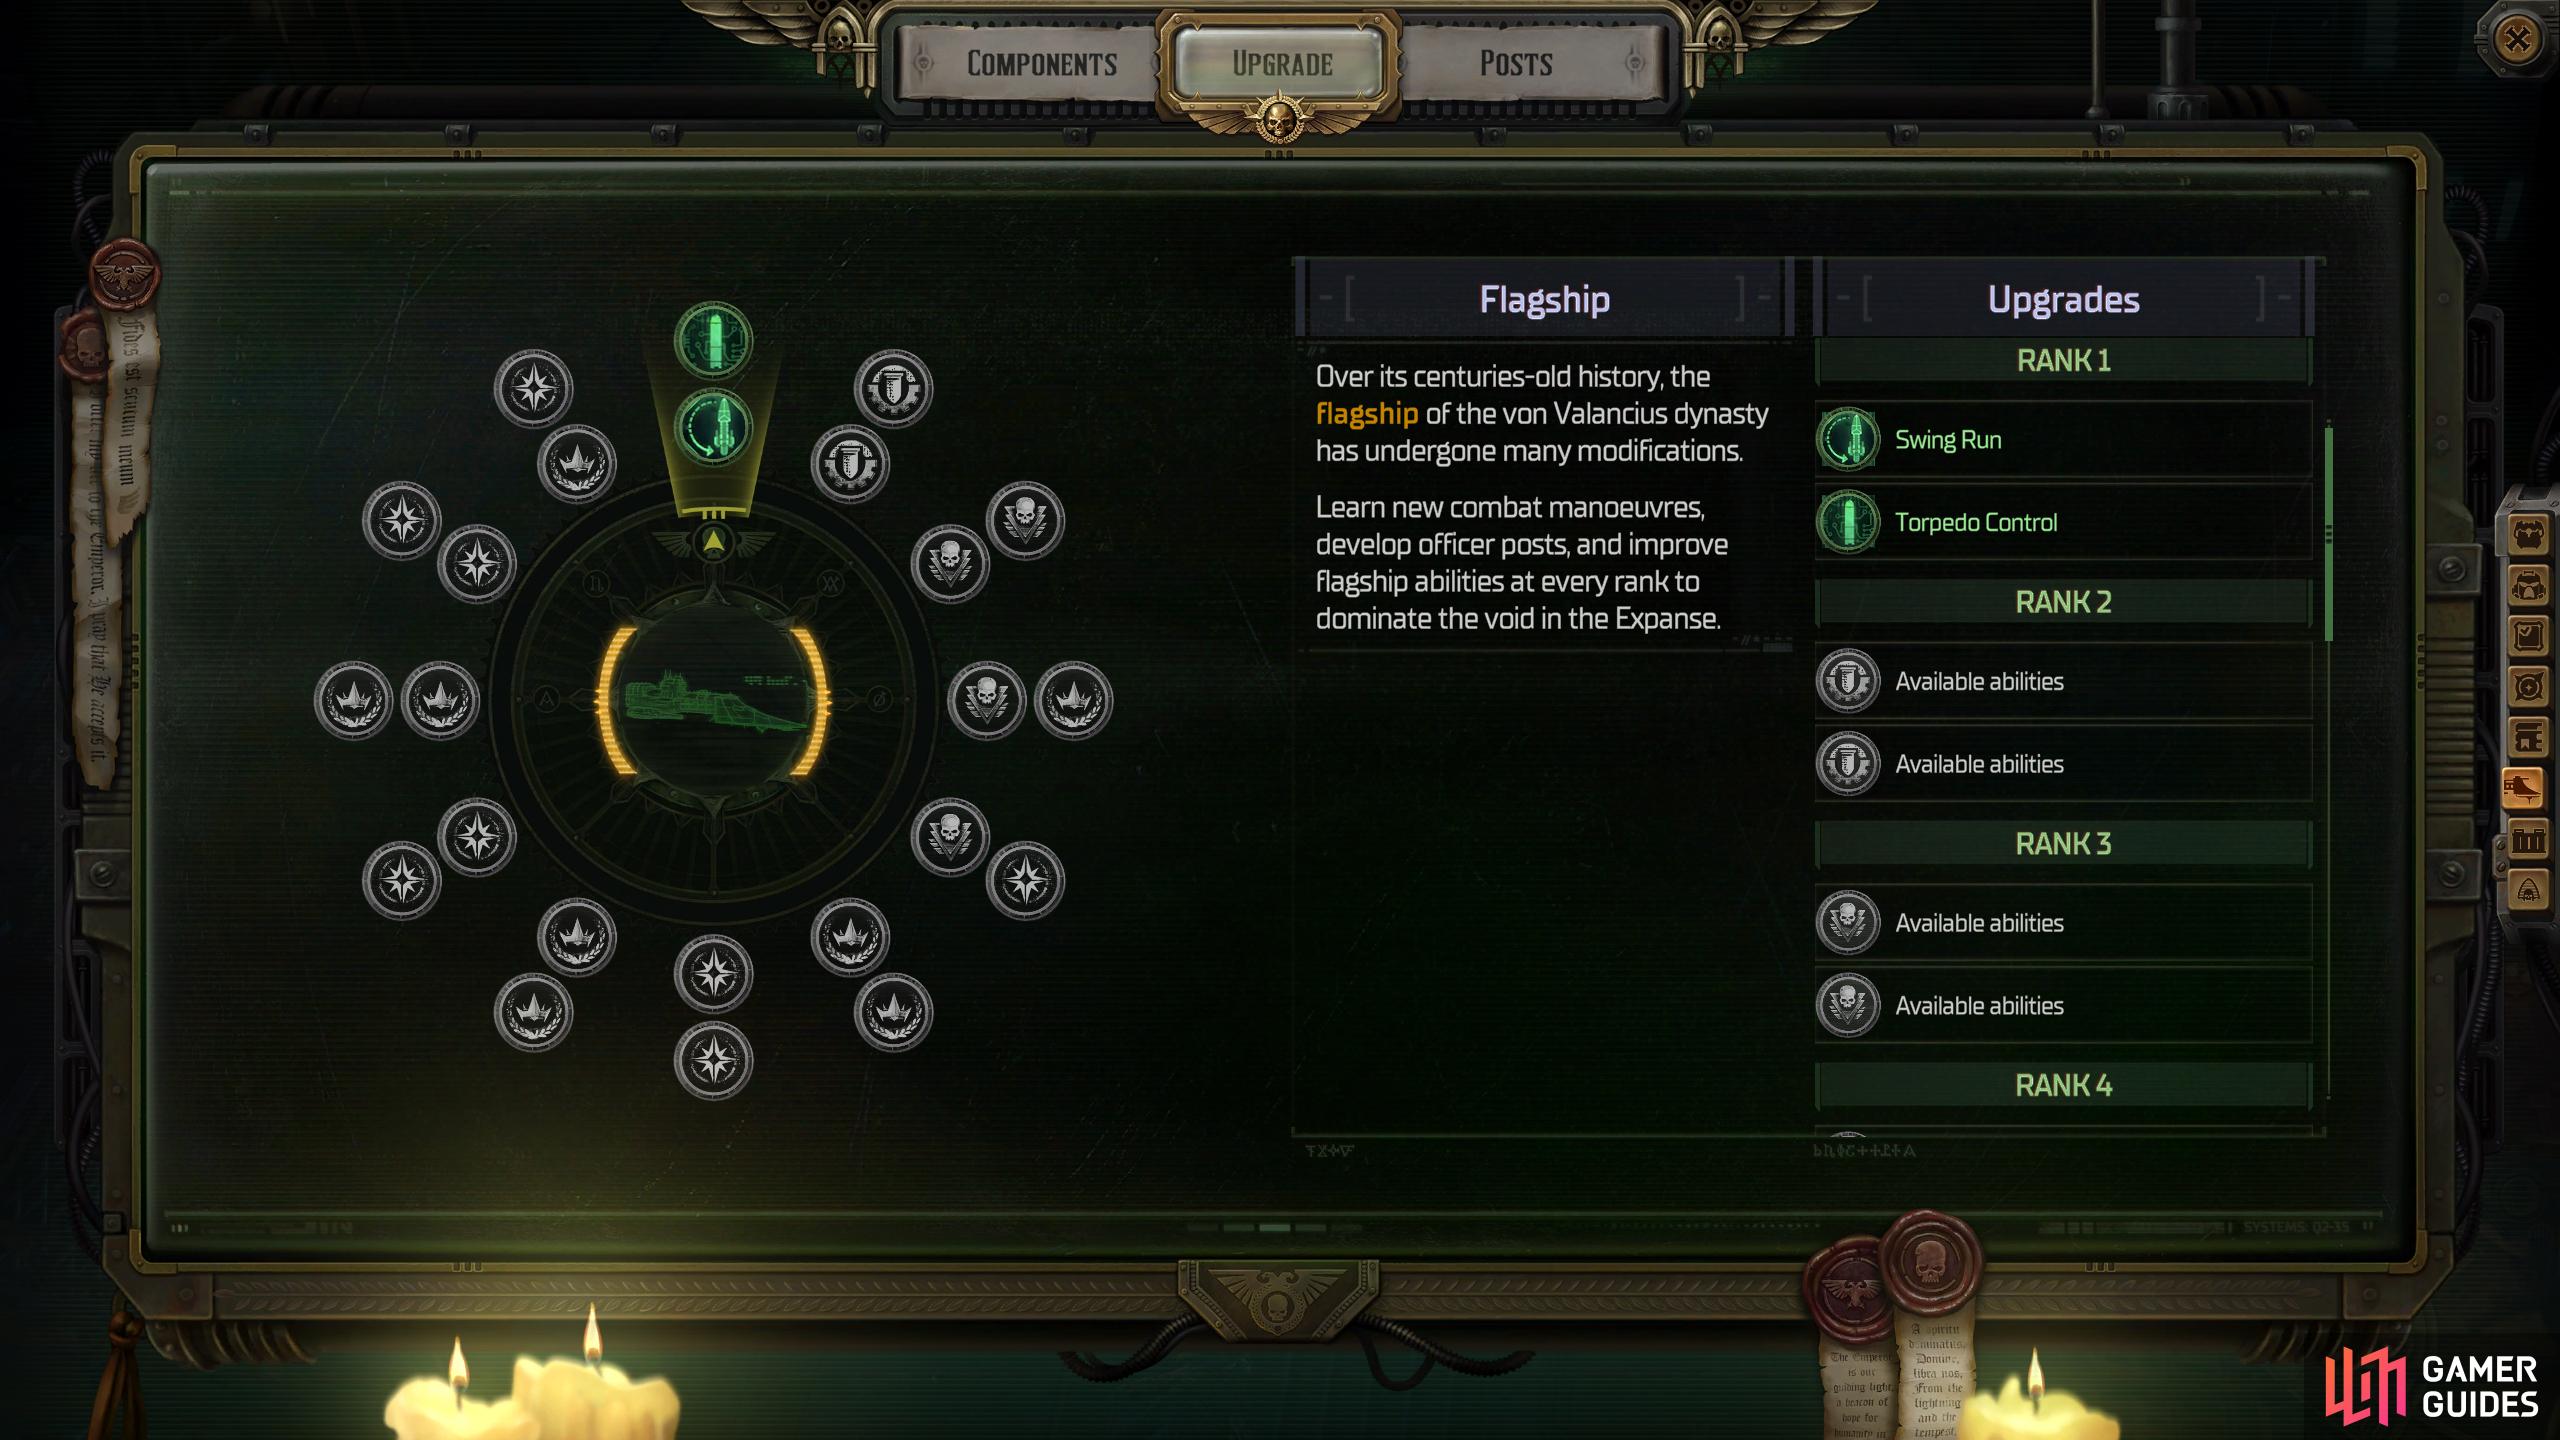
Task: Expand Rank 2 available abilities section
Action: pos(2066,680)
